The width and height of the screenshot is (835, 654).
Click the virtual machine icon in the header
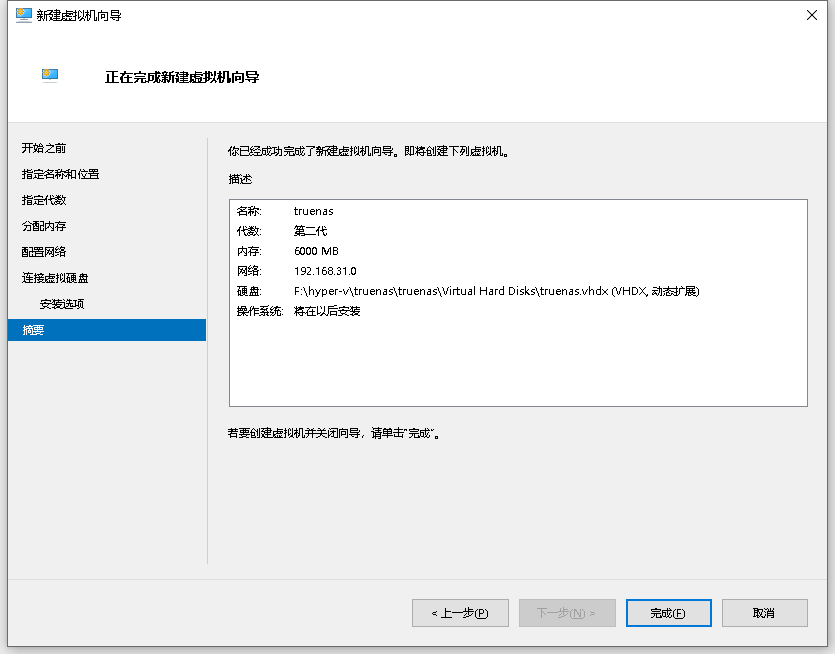tap(50, 75)
